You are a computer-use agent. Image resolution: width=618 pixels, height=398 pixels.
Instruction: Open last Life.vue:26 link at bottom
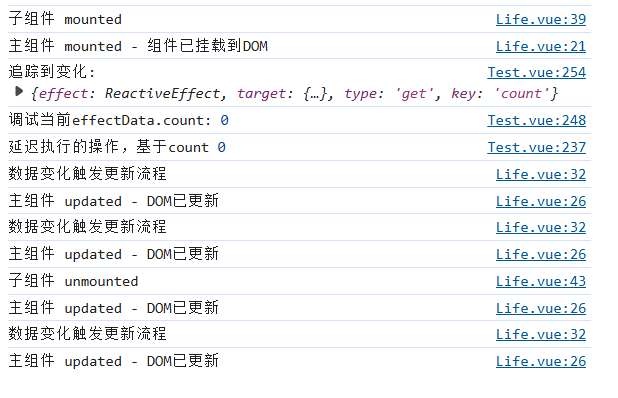coord(541,361)
